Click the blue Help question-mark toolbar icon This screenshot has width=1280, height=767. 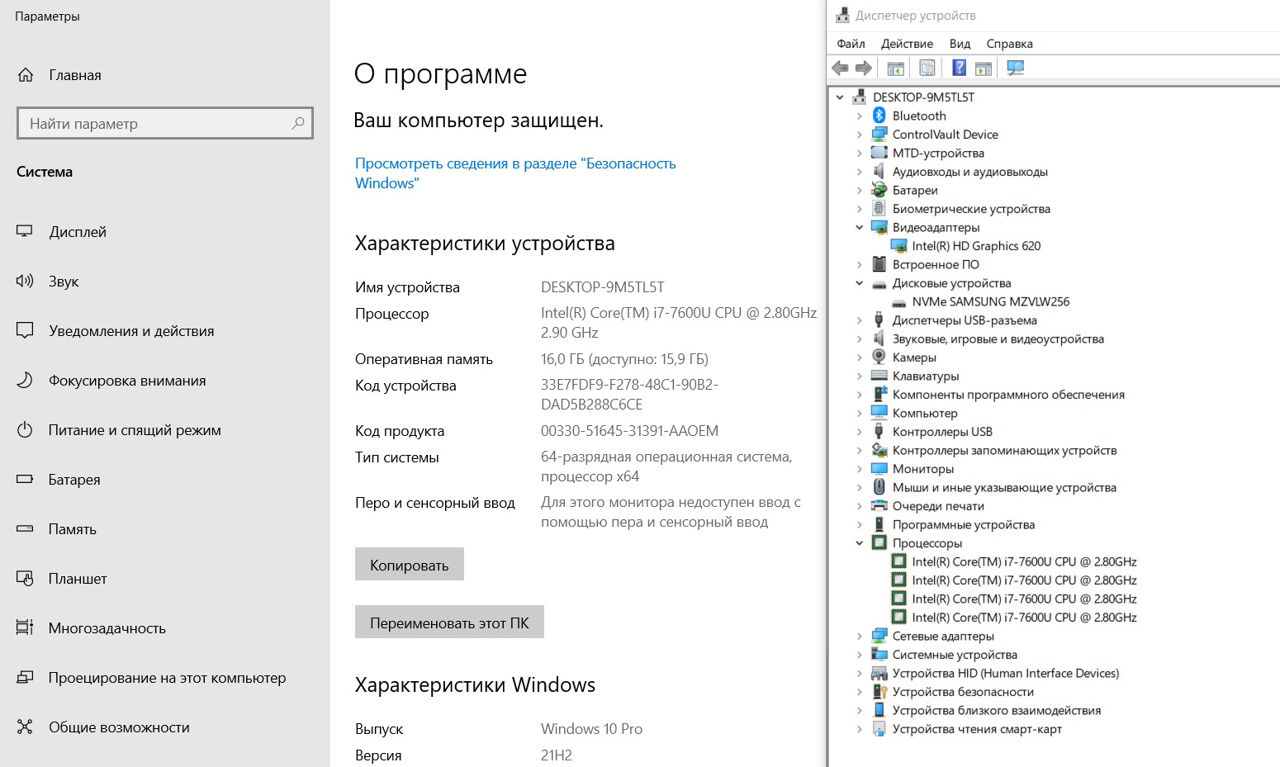click(959, 68)
